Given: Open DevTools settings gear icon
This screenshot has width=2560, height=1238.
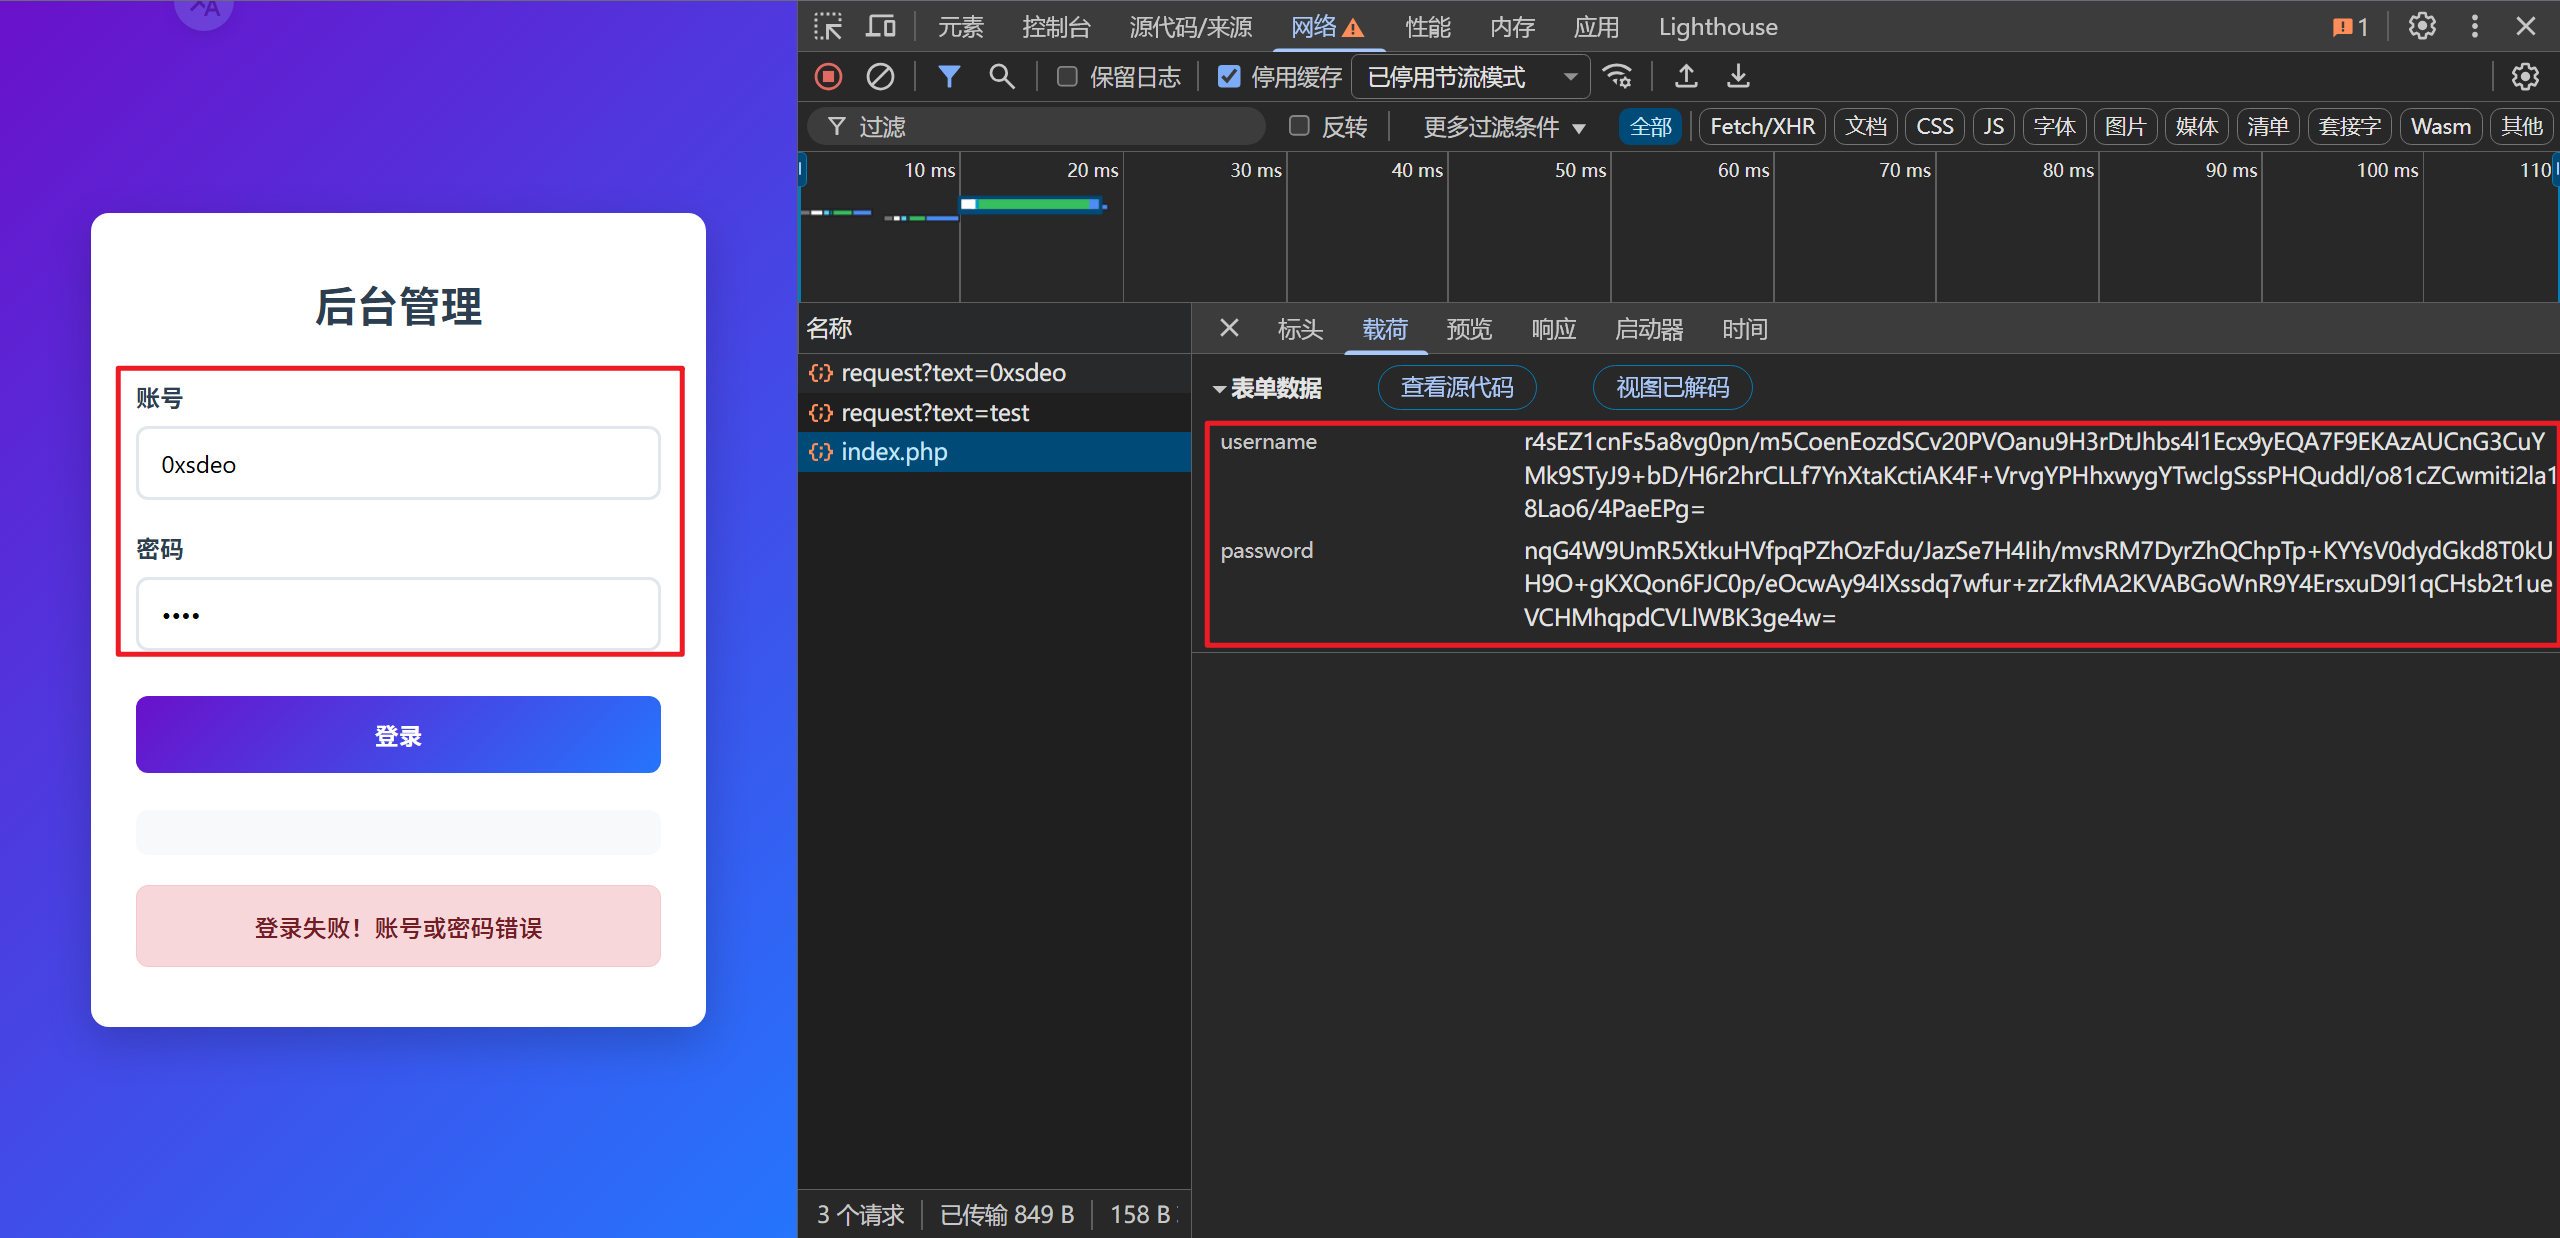Looking at the screenshot, I should [2421, 26].
